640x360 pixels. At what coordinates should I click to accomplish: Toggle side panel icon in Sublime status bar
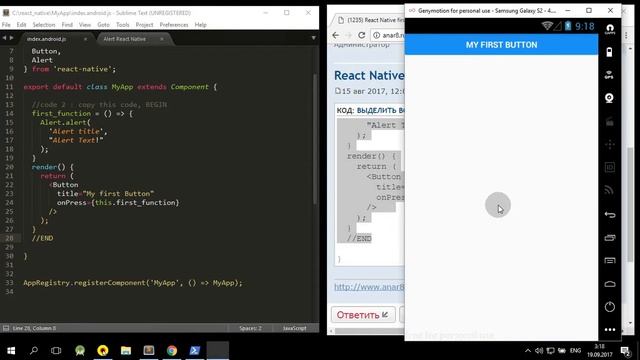pyautogui.click(x=6, y=328)
